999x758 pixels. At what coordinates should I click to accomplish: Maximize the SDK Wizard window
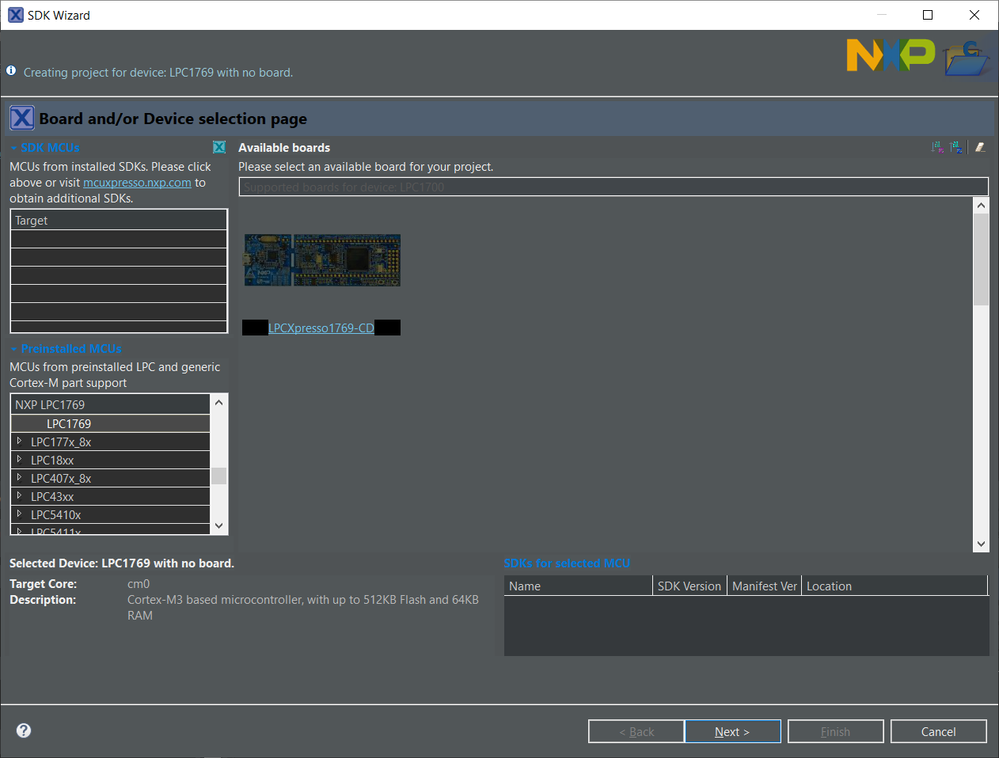point(928,15)
